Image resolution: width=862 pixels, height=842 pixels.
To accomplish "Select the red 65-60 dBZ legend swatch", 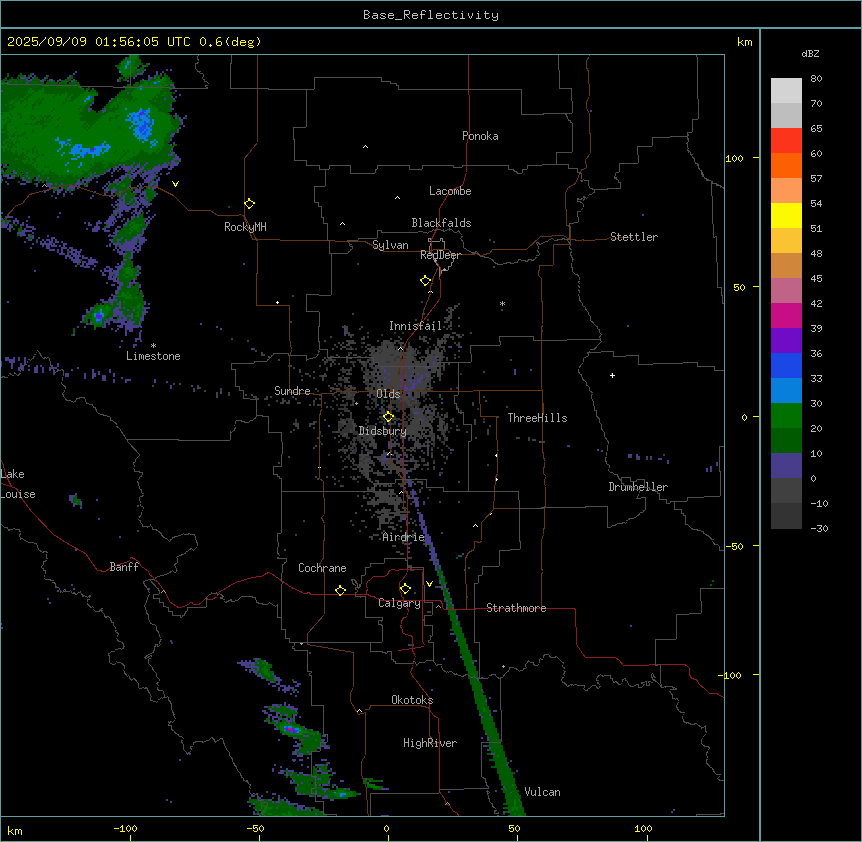I will (x=786, y=141).
